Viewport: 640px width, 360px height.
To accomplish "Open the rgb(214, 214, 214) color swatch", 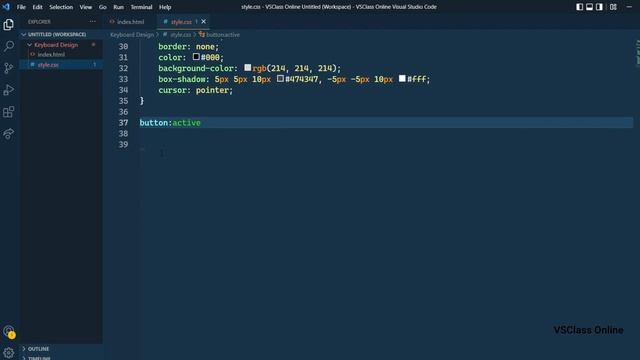I will [x=248, y=67].
